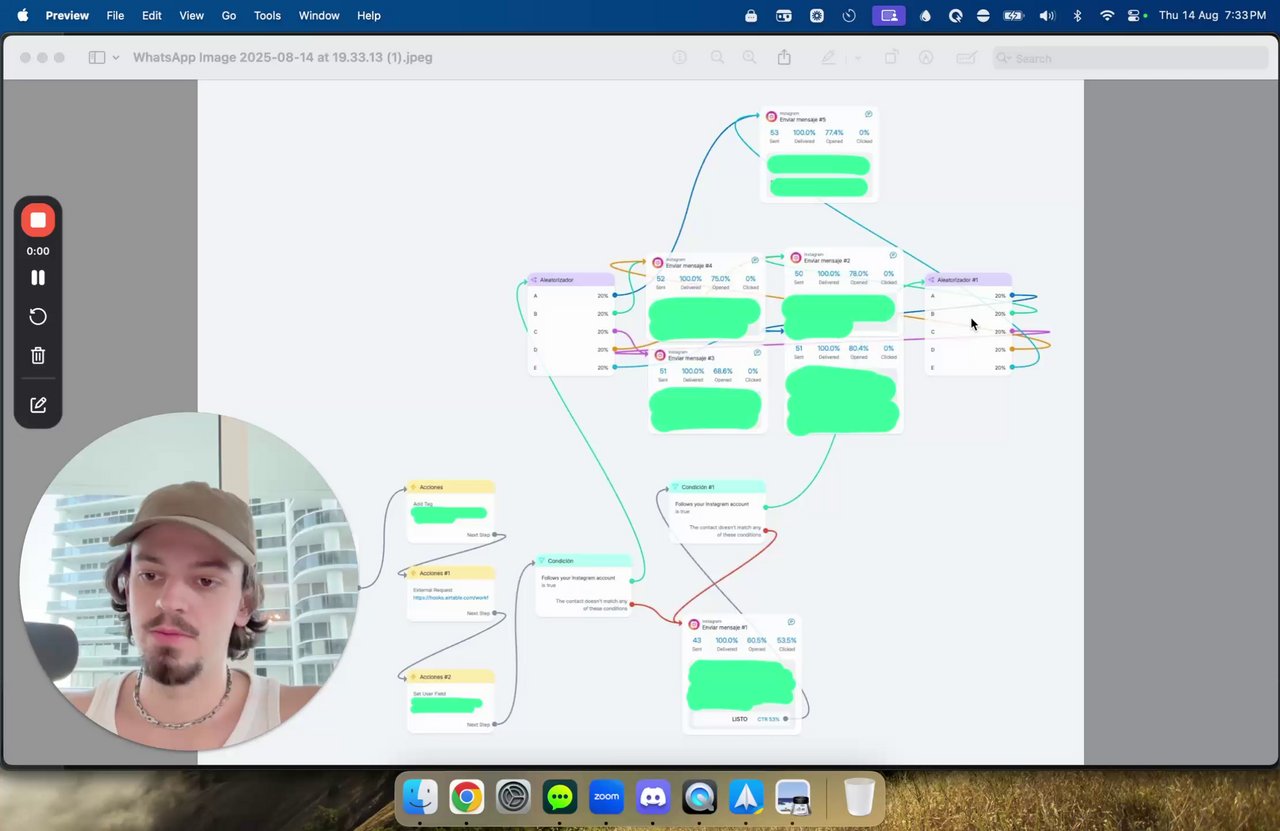Click the hooks.airtable.com link in Acciones #1
The height and width of the screenshot is (831, 1280).
coord(451,598)
